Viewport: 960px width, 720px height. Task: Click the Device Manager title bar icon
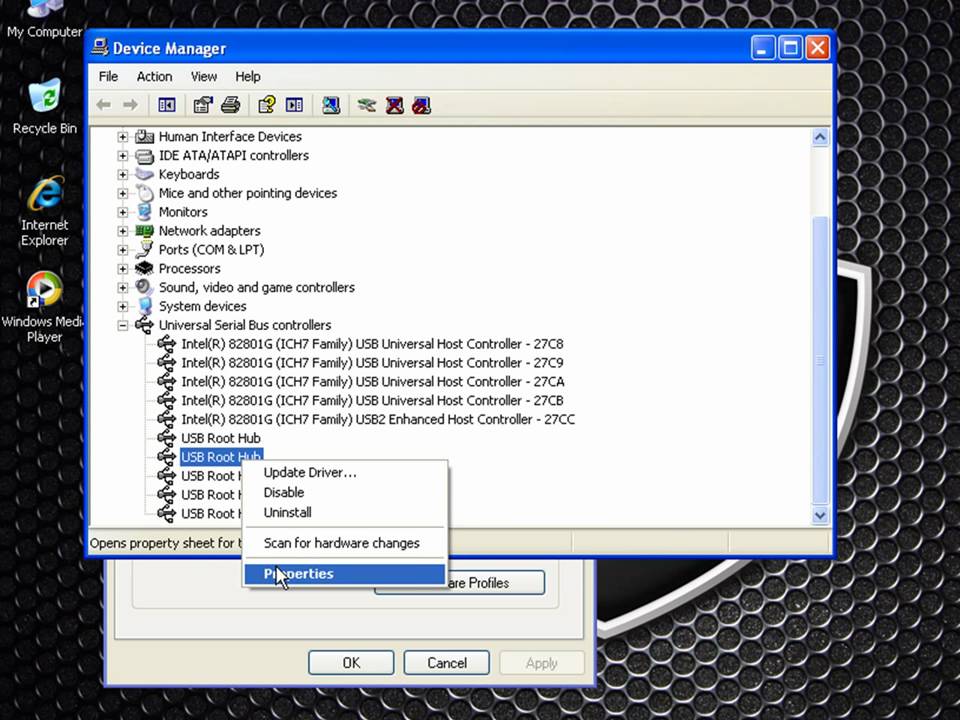(100, 47)
